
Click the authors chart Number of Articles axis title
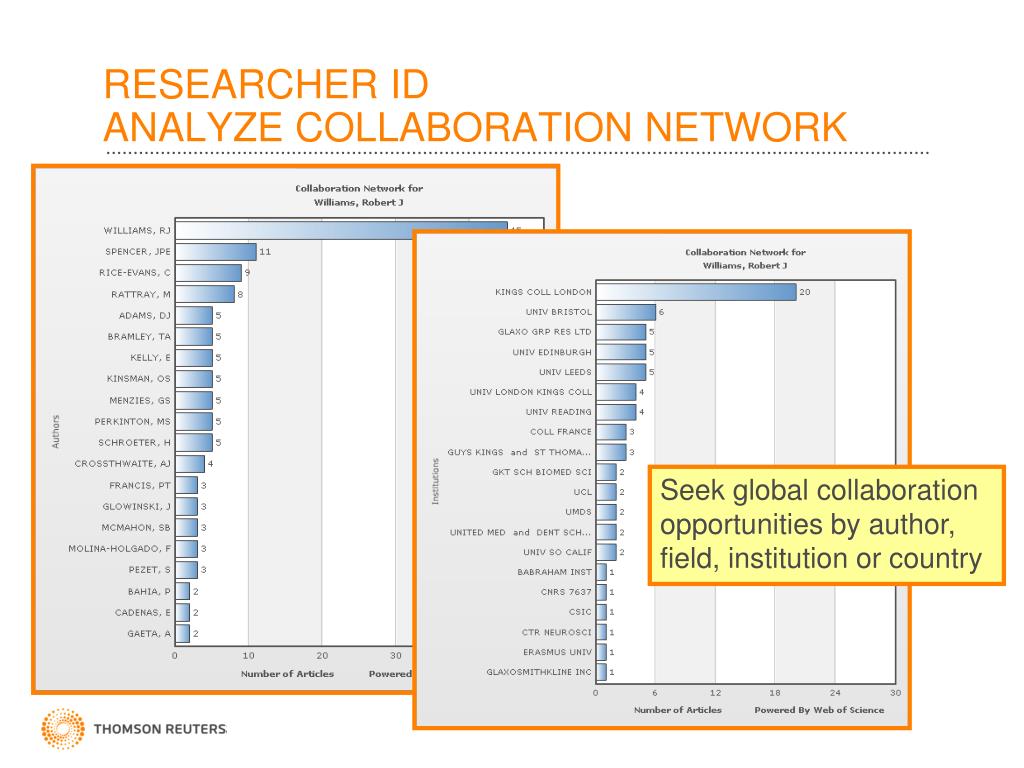(287, 673)
